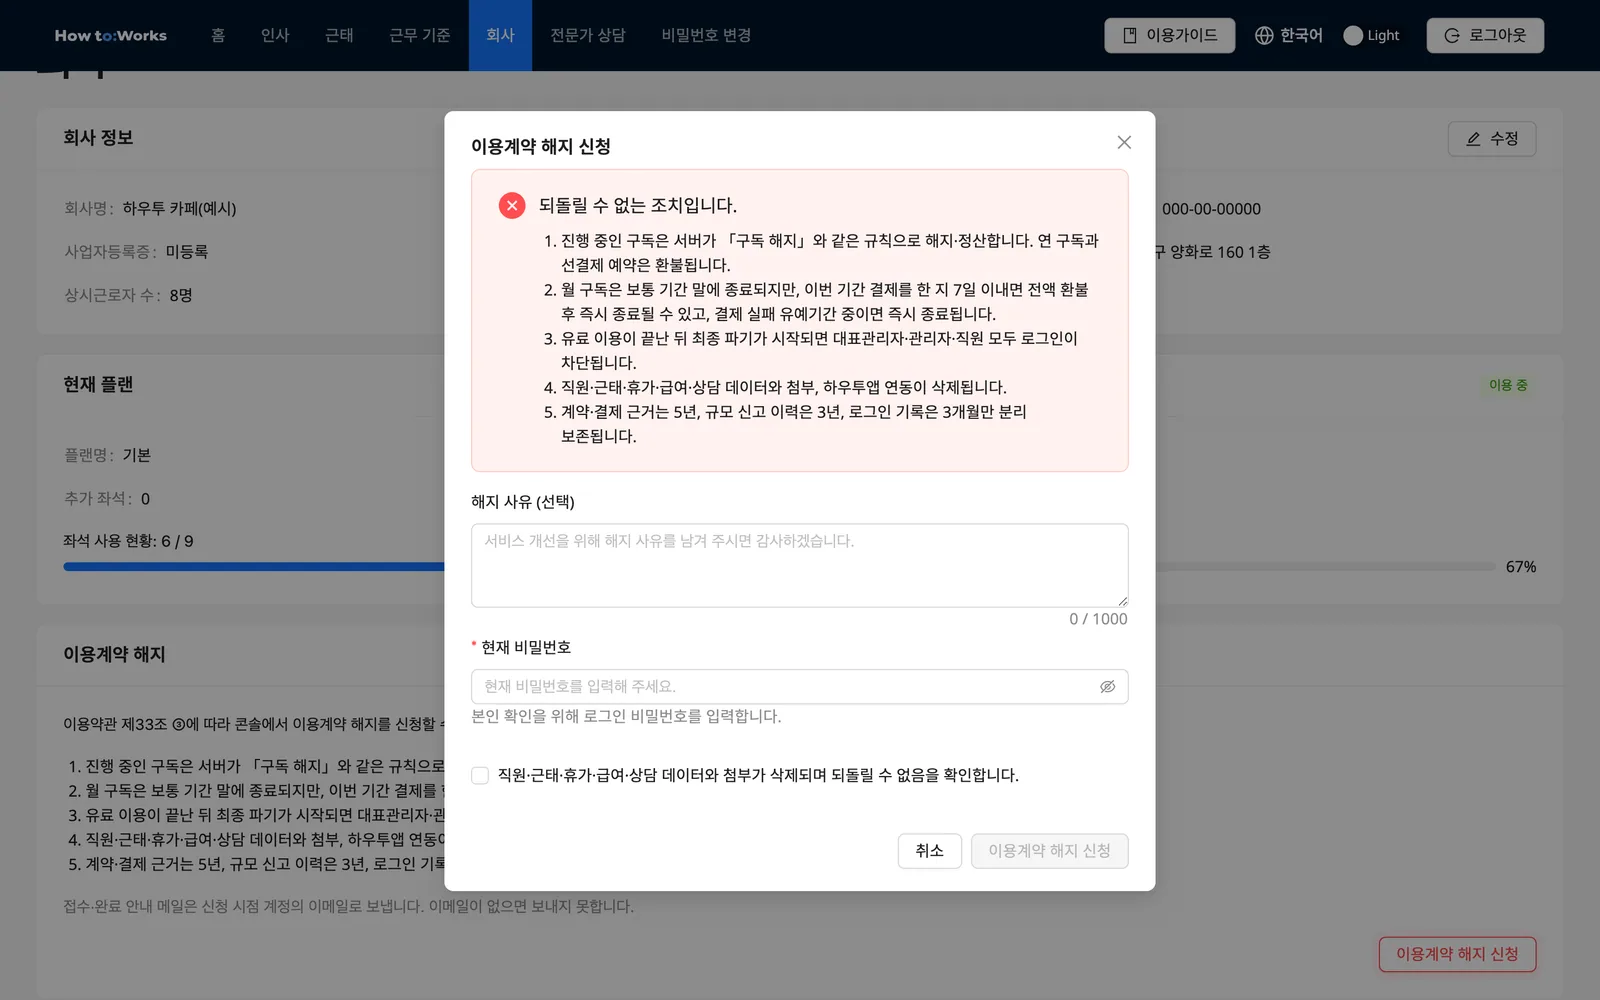1600x1000 pixels.
Task: Check the data deletion confirmation checkbox
Action: [480, 776]
